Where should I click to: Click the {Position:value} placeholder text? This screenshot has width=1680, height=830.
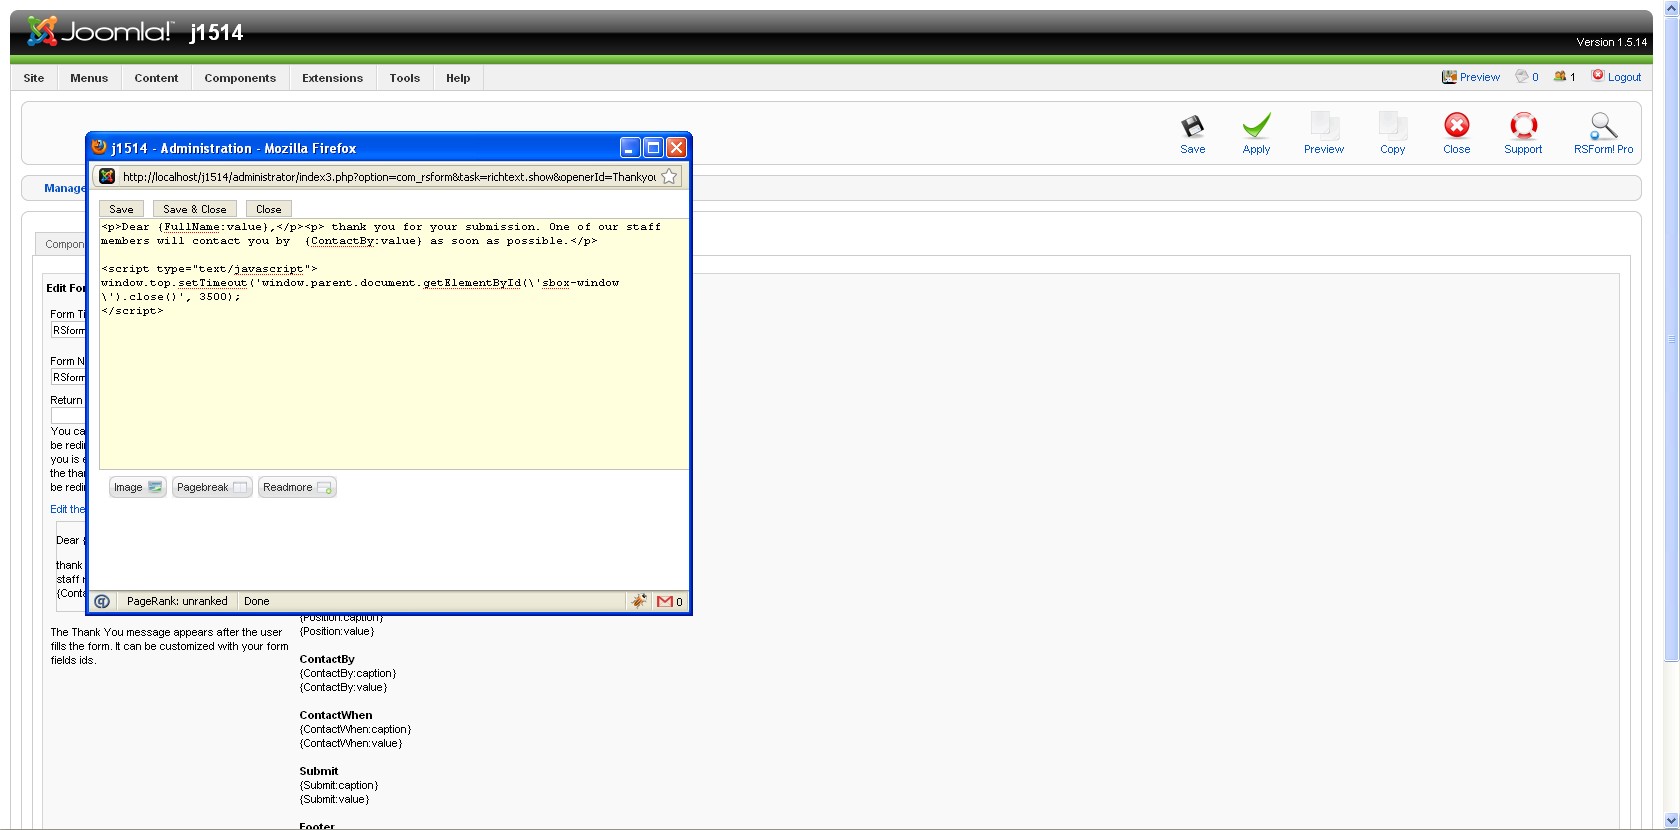click(x=337, y=631)
